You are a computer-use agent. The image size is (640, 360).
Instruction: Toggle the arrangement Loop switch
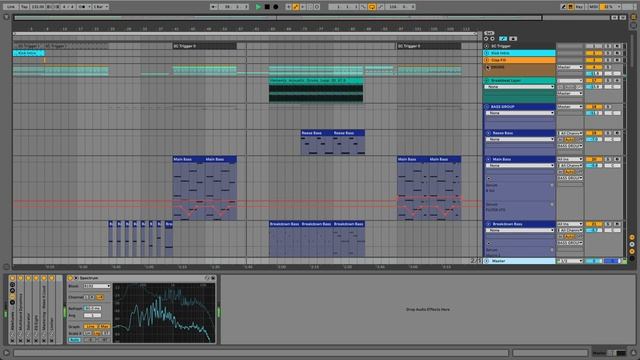pos(372,7)
